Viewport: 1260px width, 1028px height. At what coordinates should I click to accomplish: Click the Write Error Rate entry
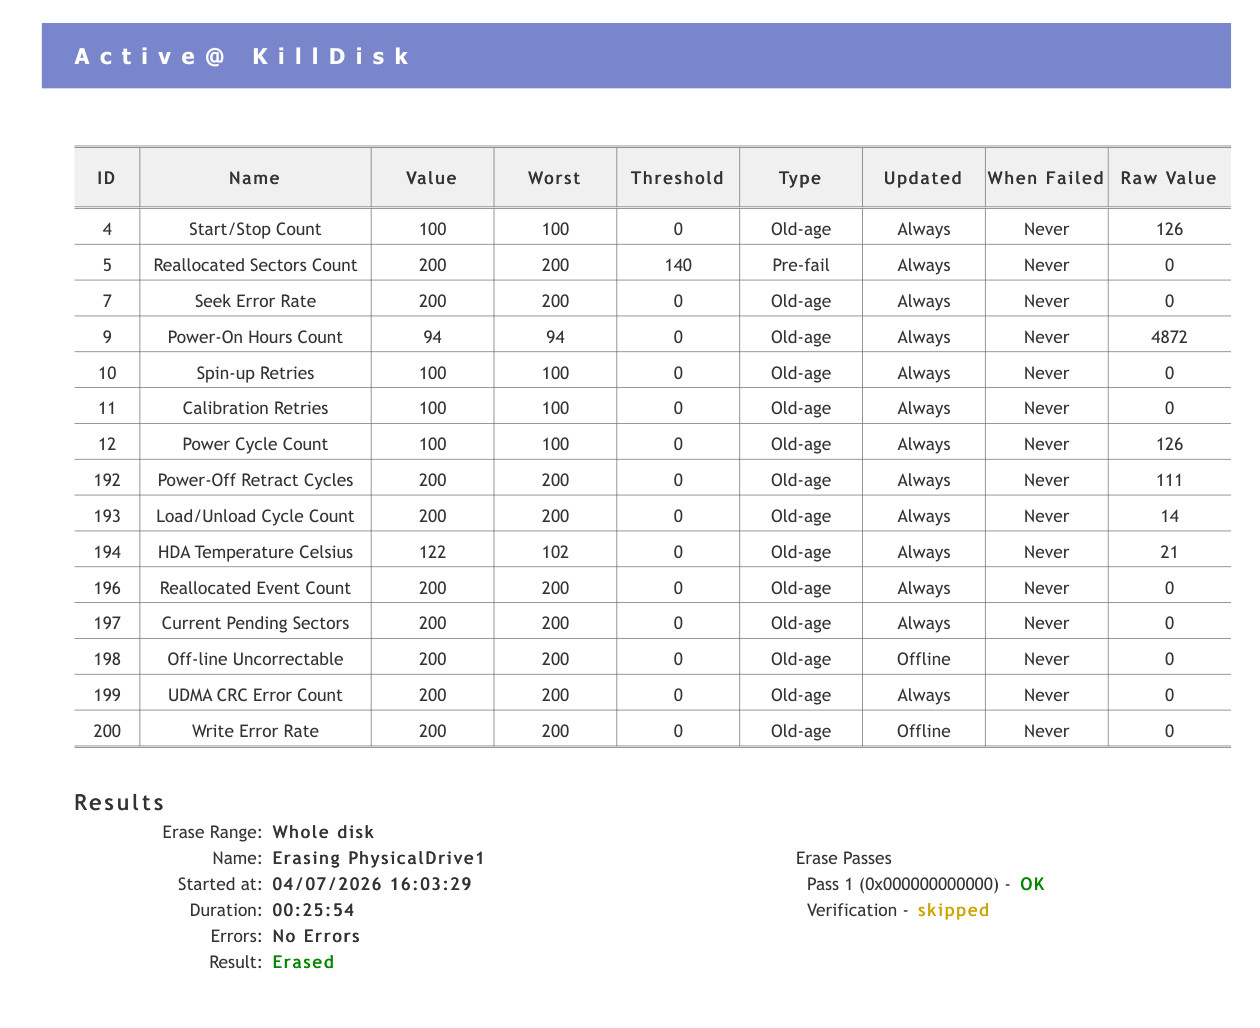255,731
